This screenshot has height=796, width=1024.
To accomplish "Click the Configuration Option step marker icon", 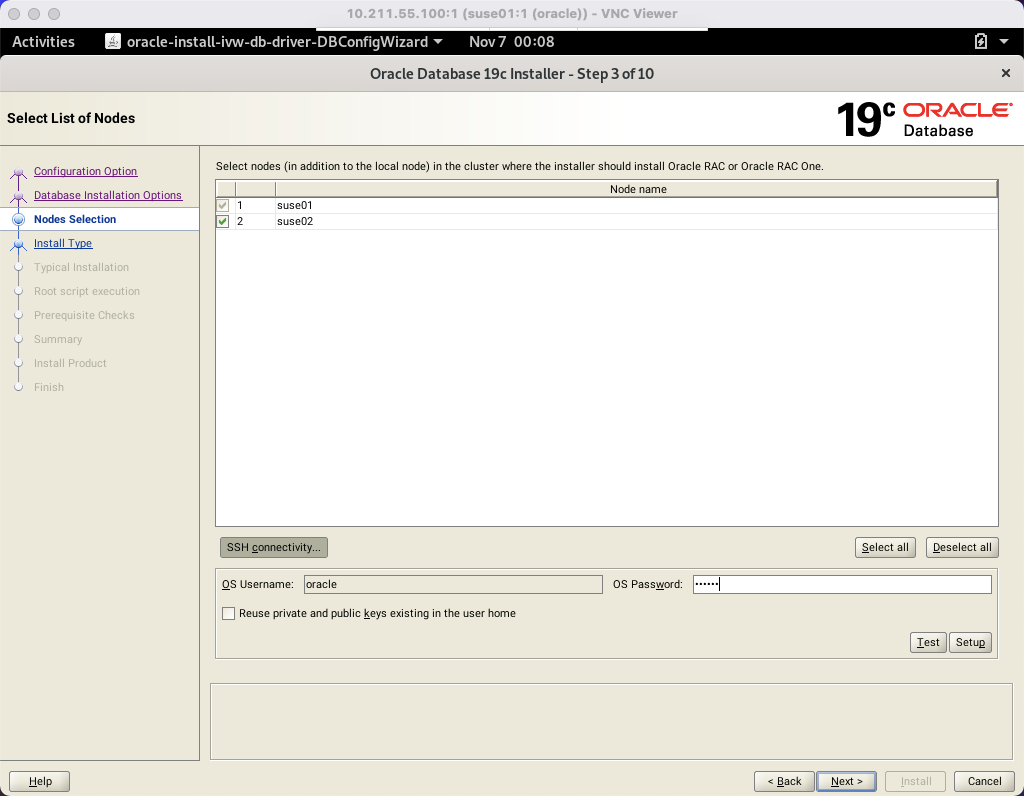I will coord(19,172).
